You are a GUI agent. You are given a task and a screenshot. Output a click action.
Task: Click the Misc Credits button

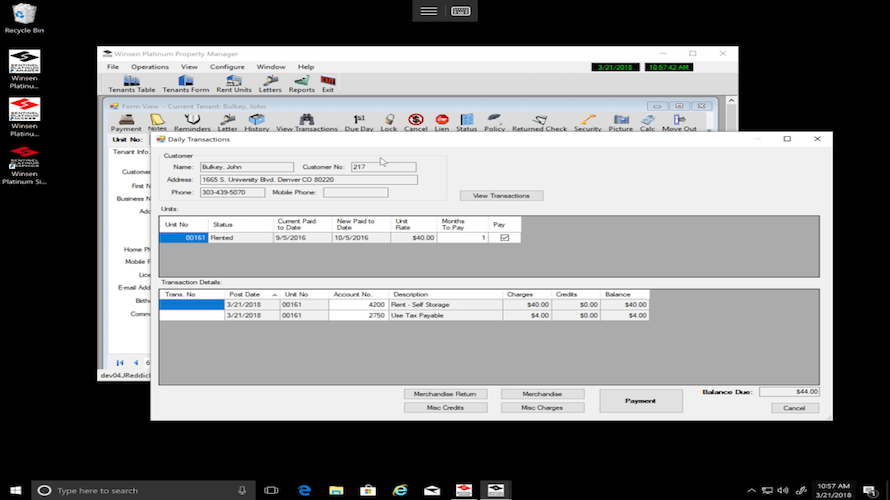(445, 407)
